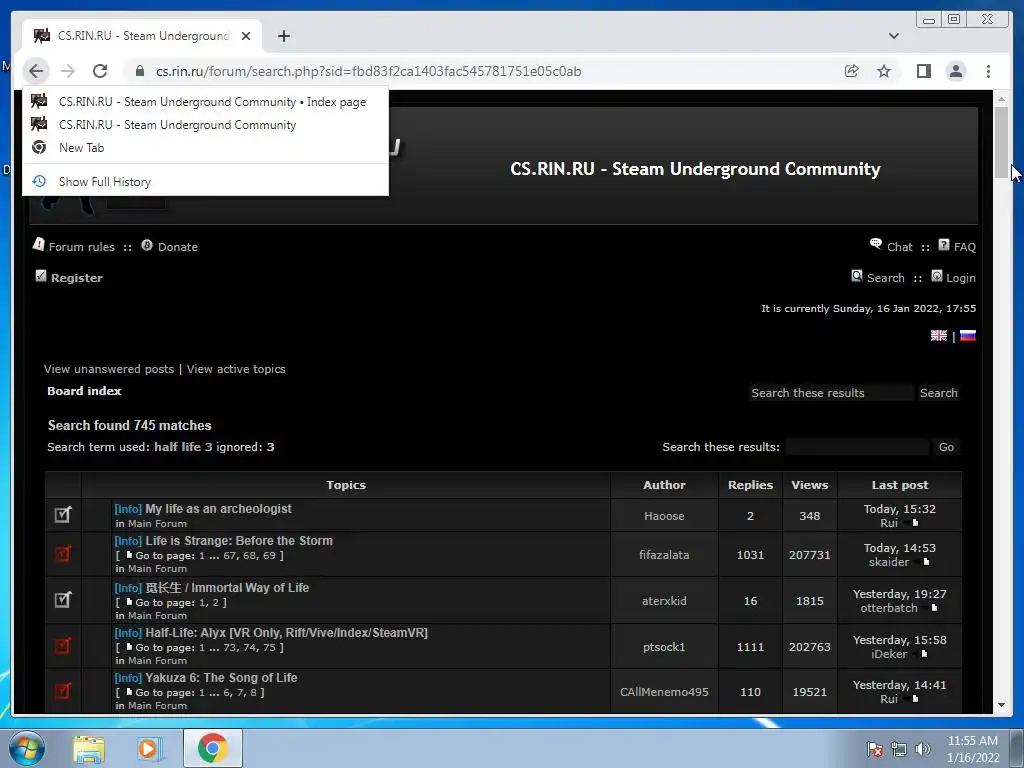Viewport: 1024px width, 768px height.
Task: Click red topic icon for Half-Life: Alyx row
Action: click(63, 646)
